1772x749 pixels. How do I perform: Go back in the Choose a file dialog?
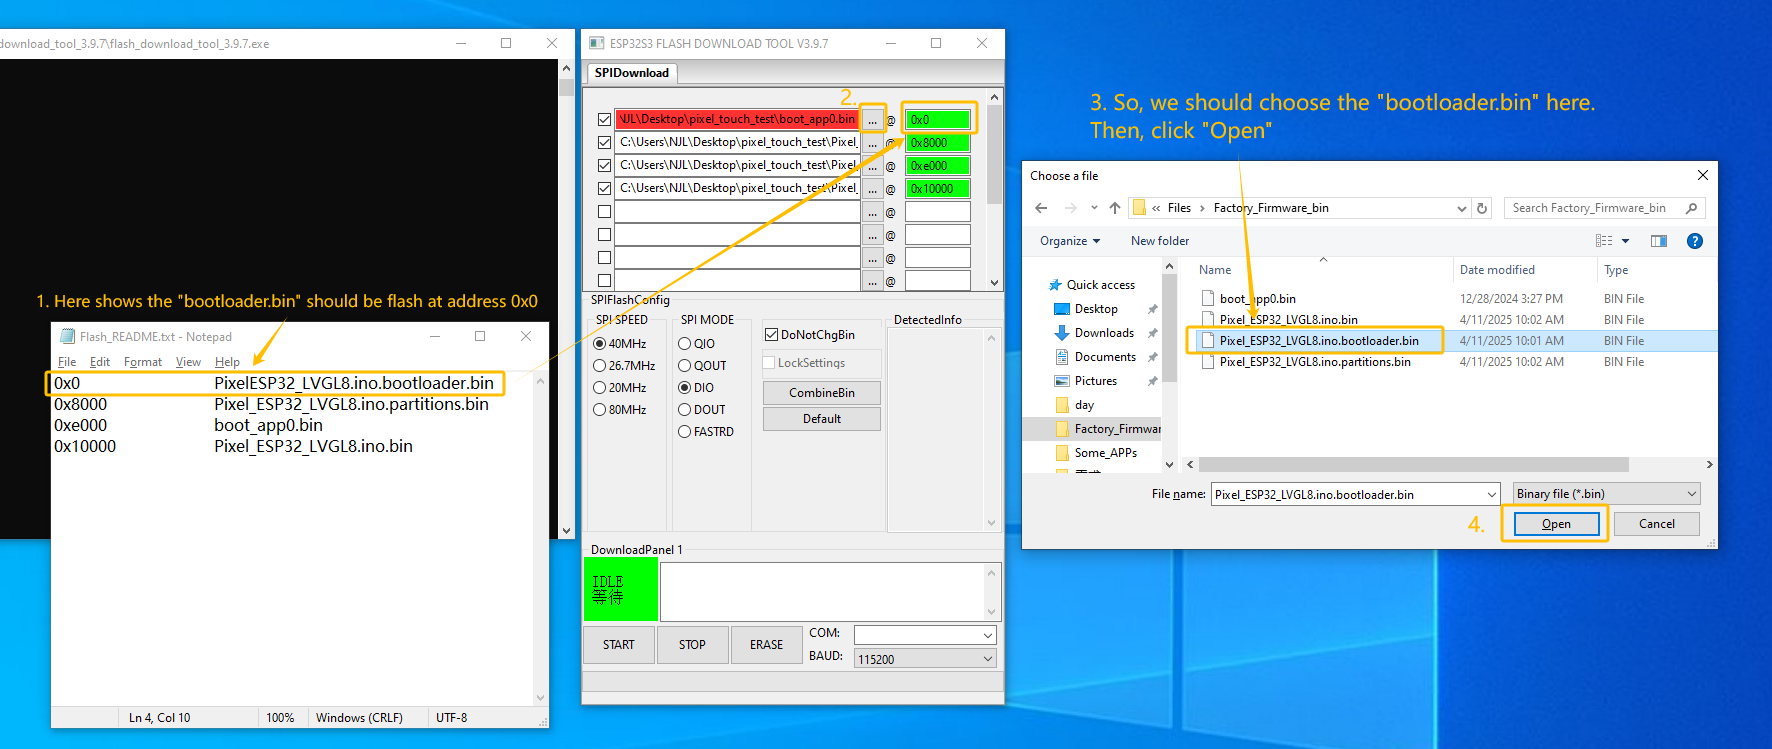(x=1041, y=208)
